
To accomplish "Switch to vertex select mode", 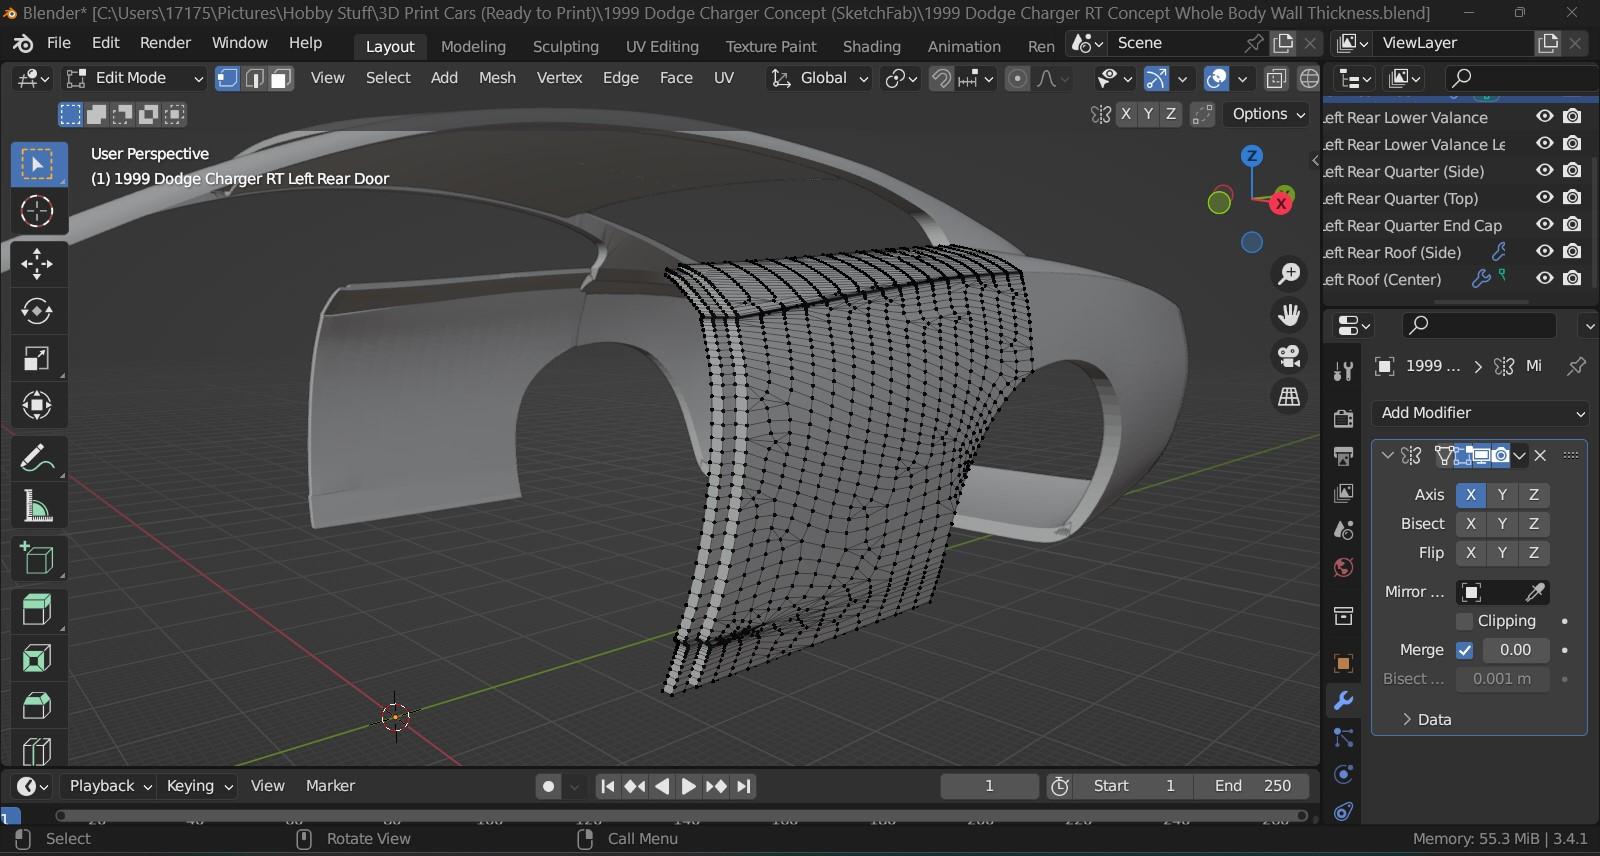I will click(228, 78).
